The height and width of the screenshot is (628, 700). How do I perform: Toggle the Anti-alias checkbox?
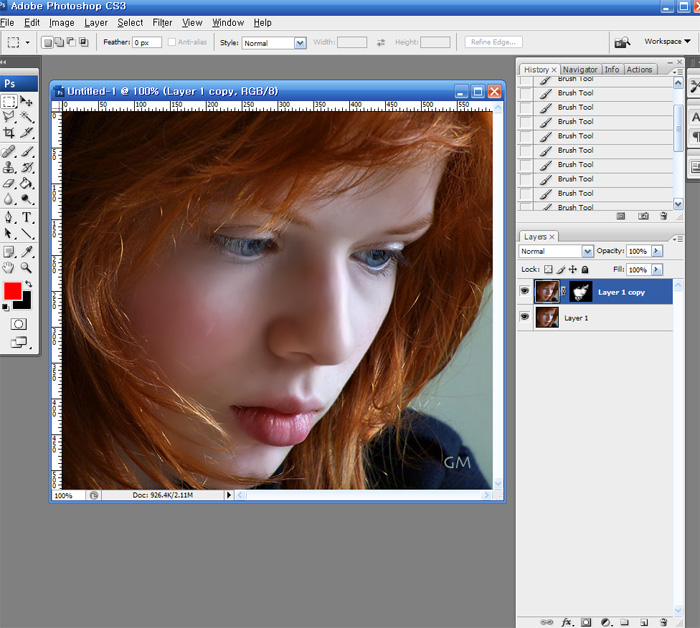click(x=171, y=42)
